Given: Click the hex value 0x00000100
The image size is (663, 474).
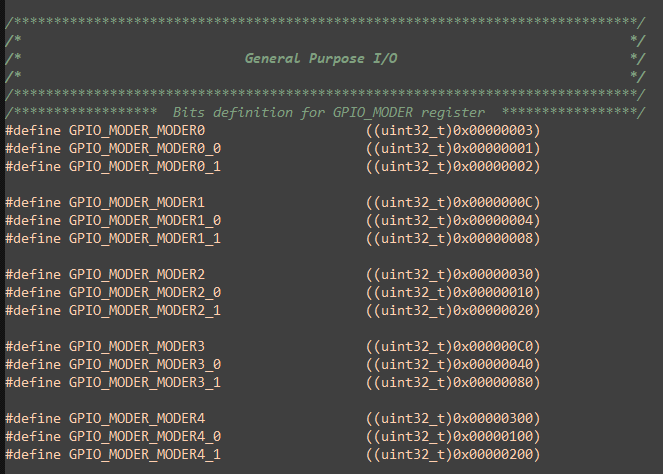Looking at the screenshot, I should pyautogui.click(x=493, y=436).
